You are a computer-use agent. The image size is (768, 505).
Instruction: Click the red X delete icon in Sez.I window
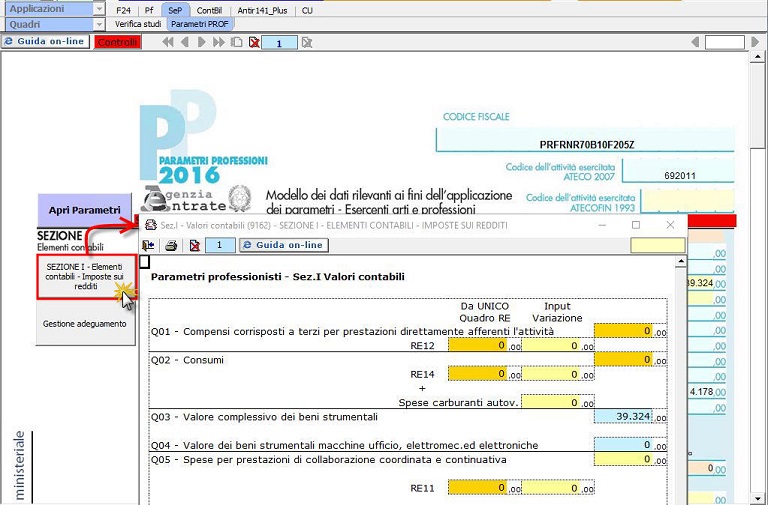[x=194, y=245]
